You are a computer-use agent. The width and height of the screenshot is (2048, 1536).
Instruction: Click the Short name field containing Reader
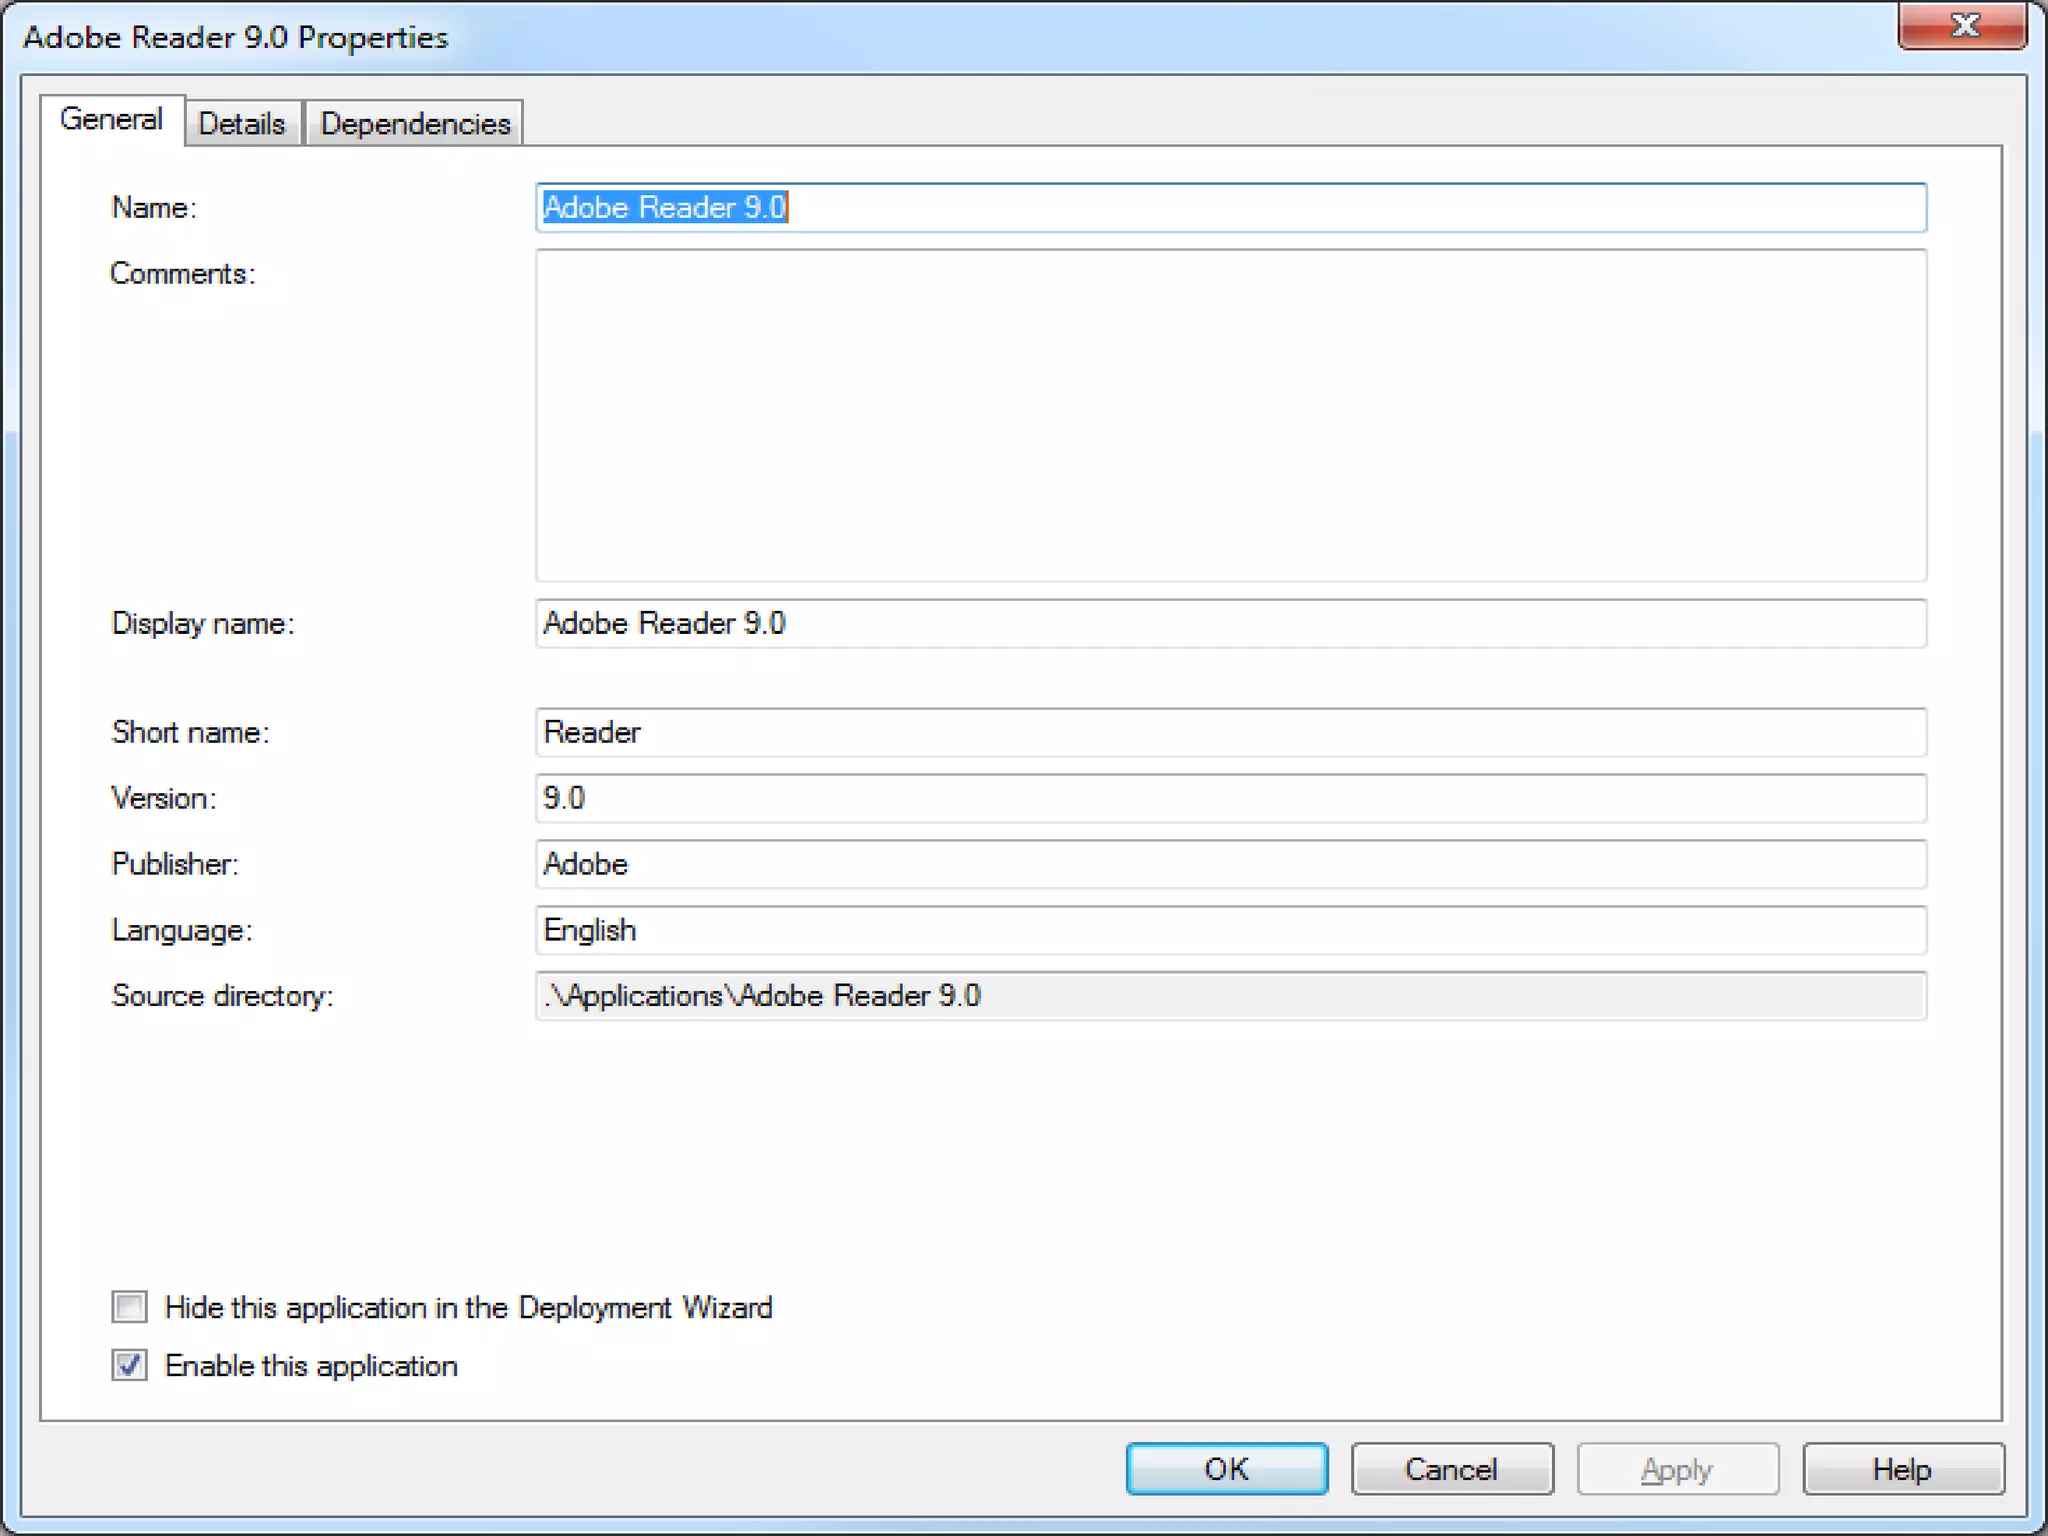1231,733
